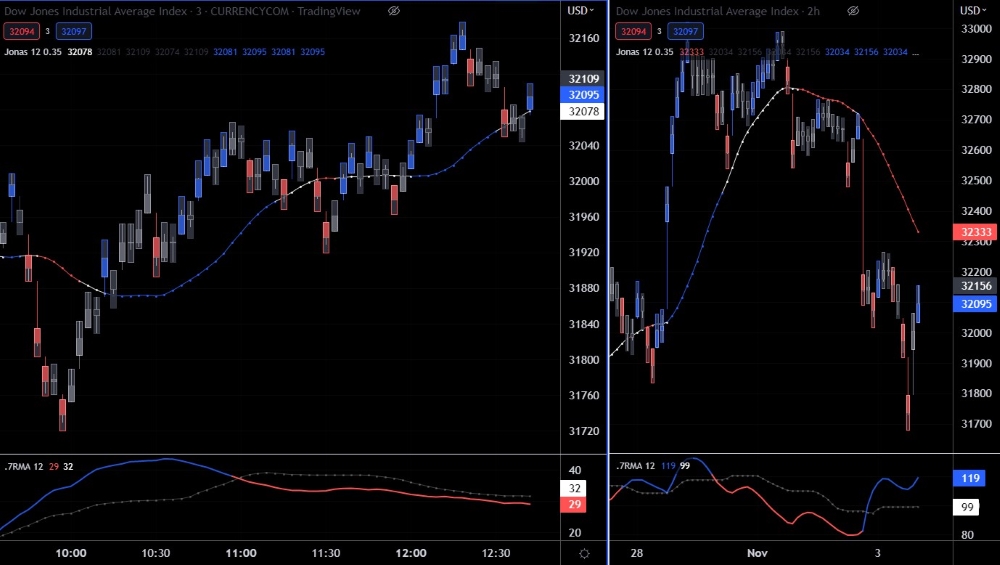Click the 31720 tick on the 3-minute price scale
The image size is (1000, 565).
(584, 431)
